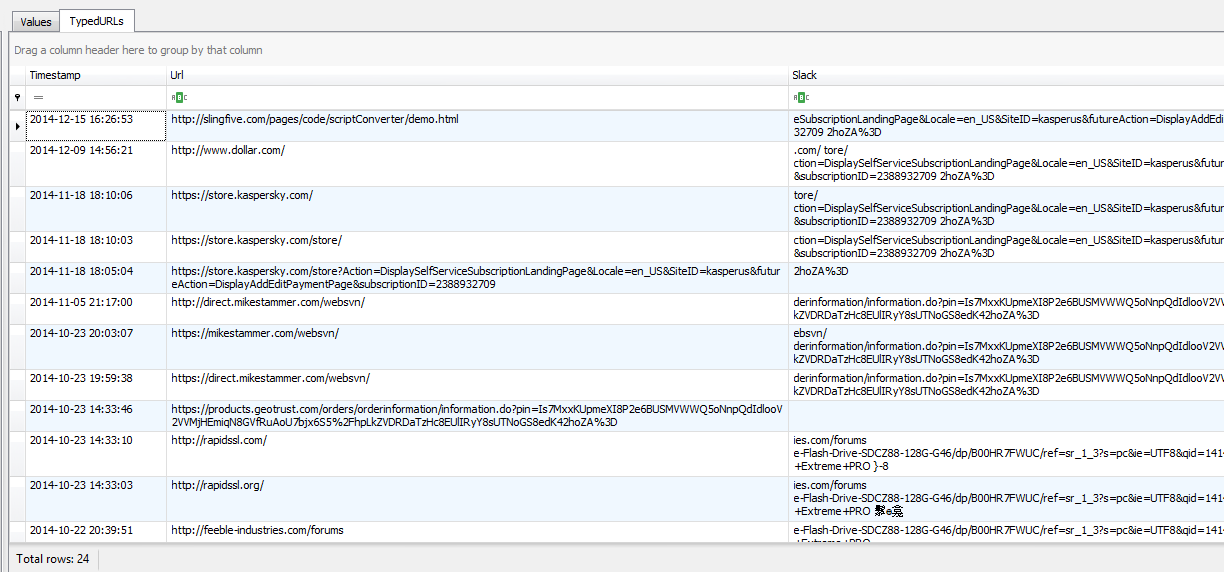The height and width of the screenshot is (572, 1224).
Task: Click the Total rows: 24 status label
Action: [53, 559]
